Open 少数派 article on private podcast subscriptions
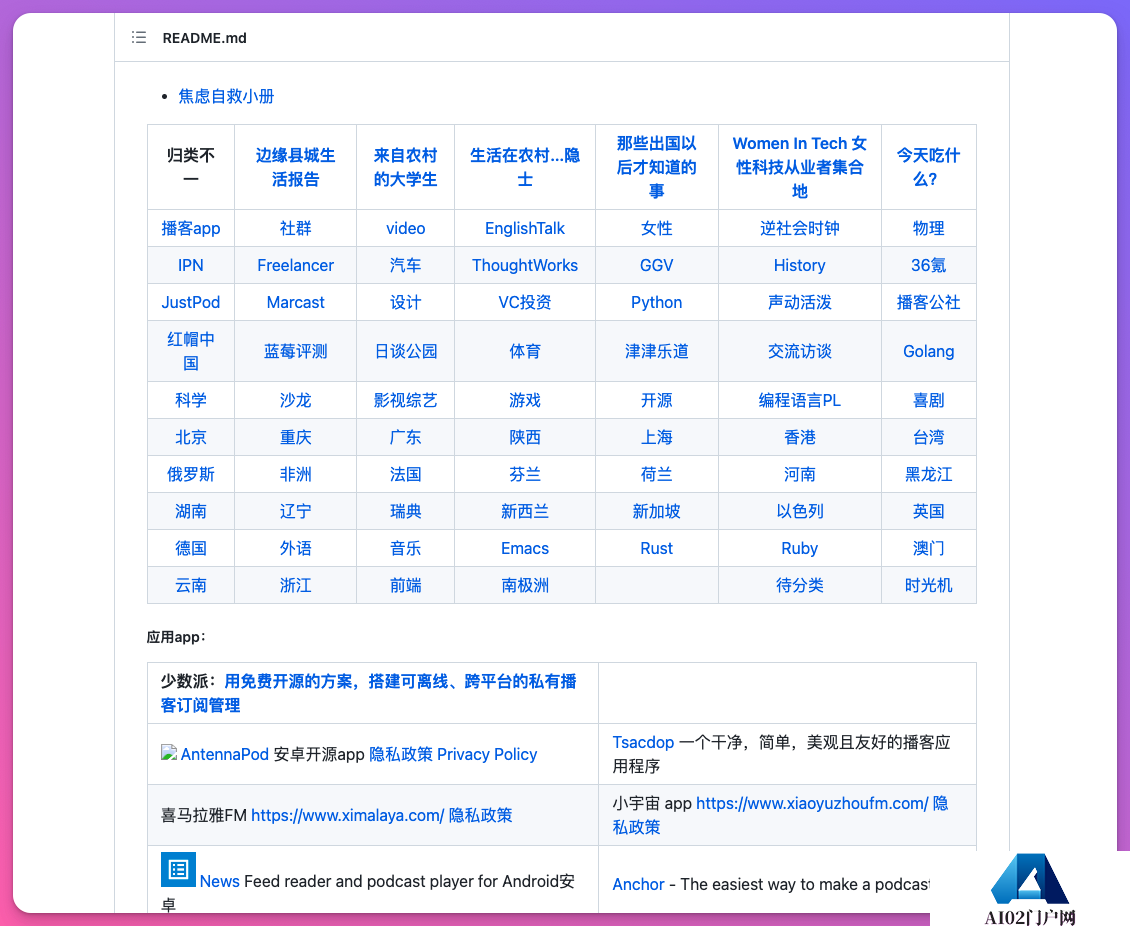 pyautogui.click(x=368, y=693)
